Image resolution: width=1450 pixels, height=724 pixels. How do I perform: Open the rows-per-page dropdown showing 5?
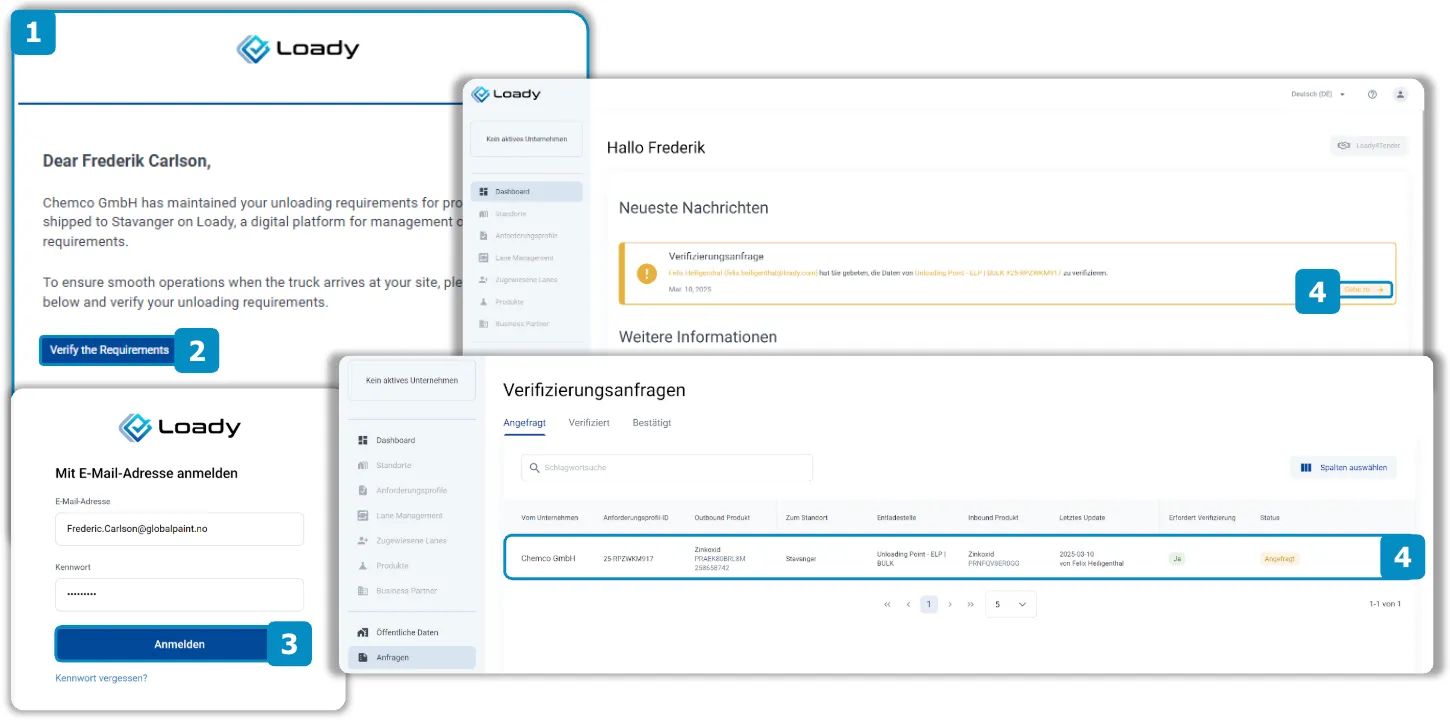point(1010,604)
